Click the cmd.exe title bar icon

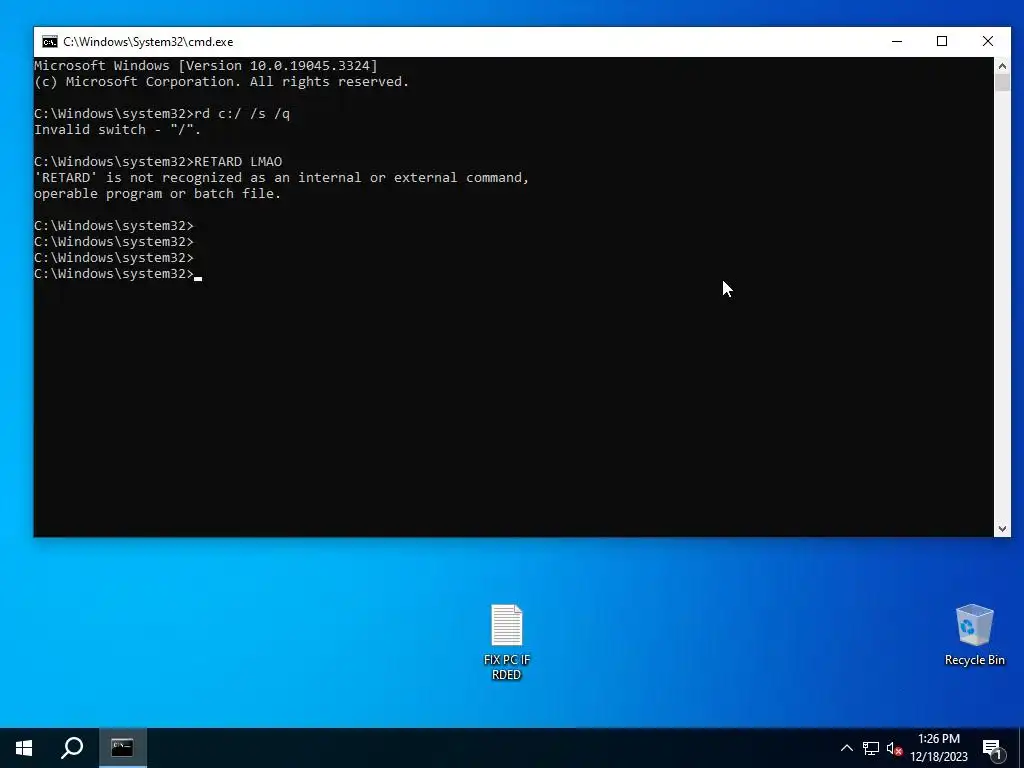[50, 42]
